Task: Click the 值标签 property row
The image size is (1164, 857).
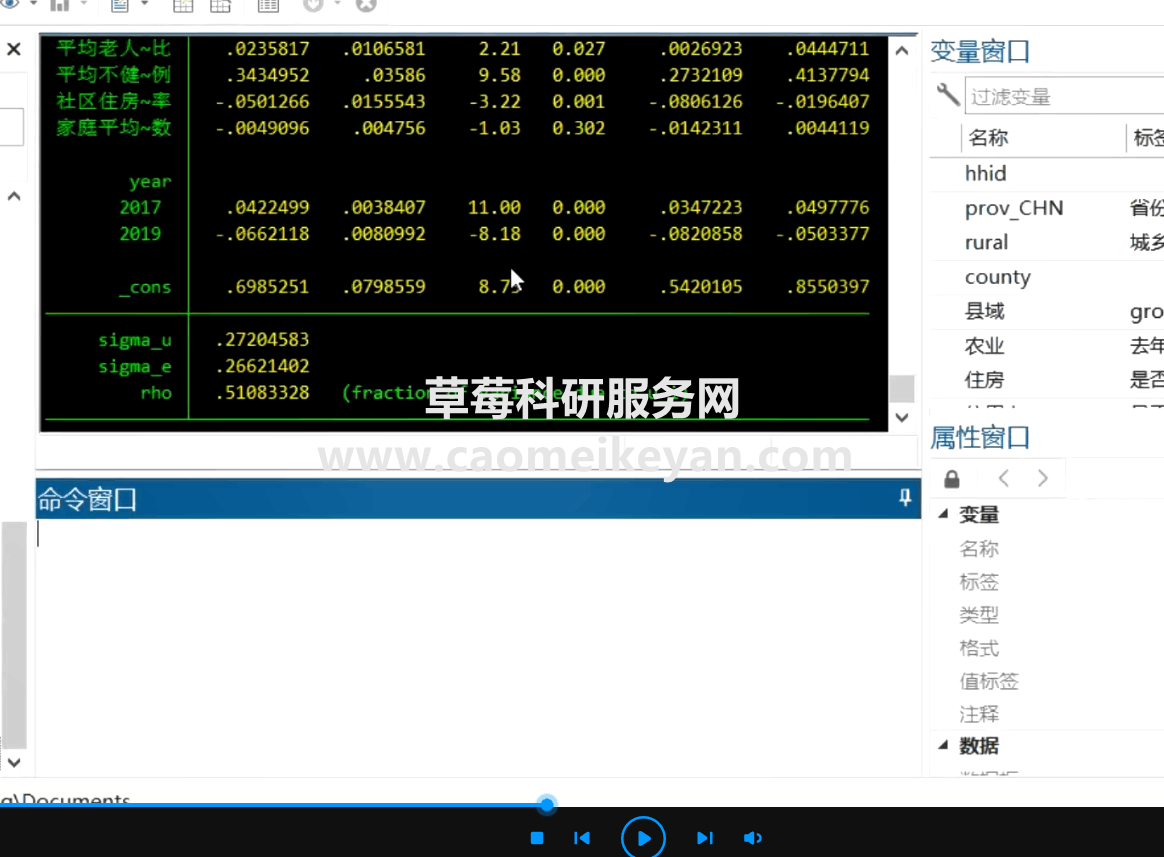Action: pos(989,681)
